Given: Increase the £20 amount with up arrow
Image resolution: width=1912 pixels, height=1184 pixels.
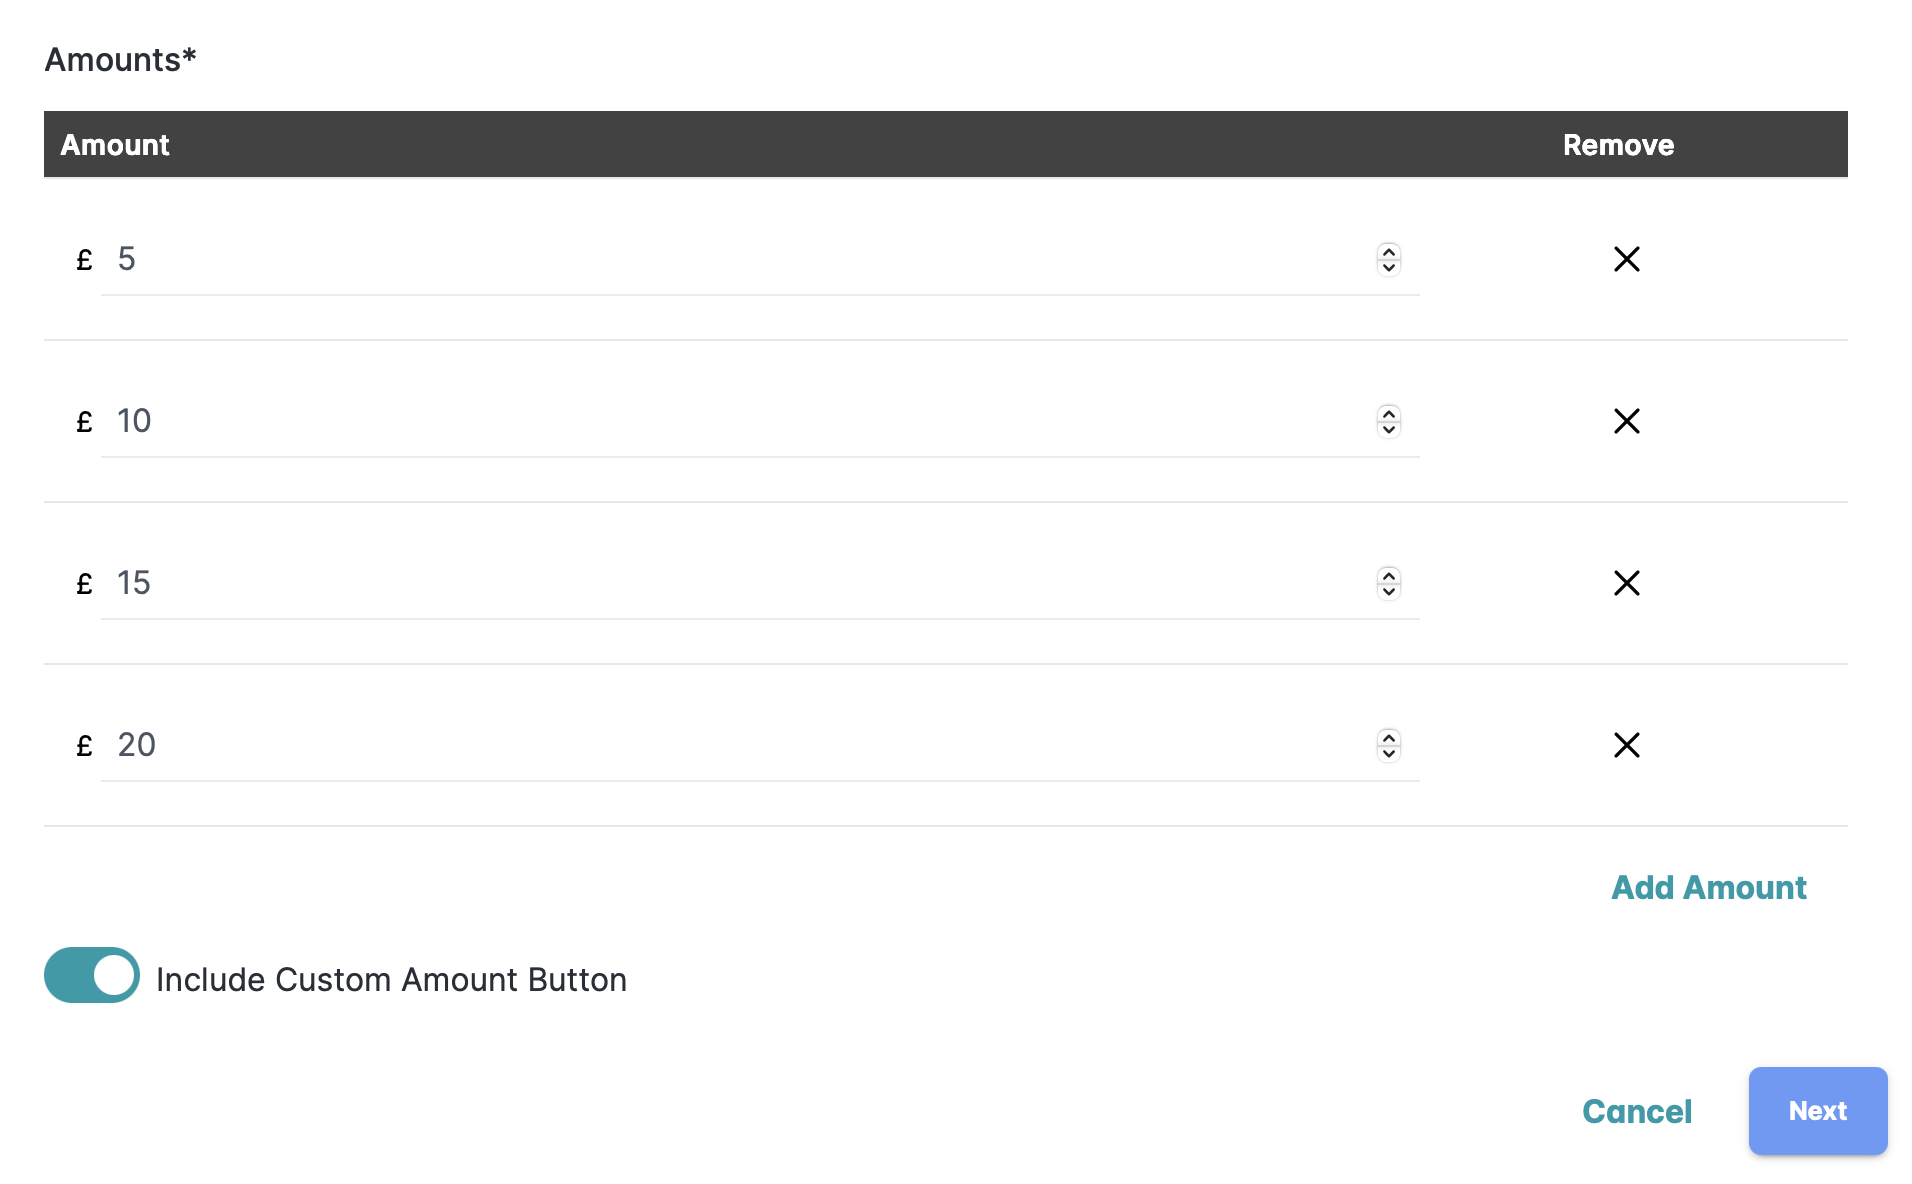Looking at the screenshot, I should tap(1388, 738).
